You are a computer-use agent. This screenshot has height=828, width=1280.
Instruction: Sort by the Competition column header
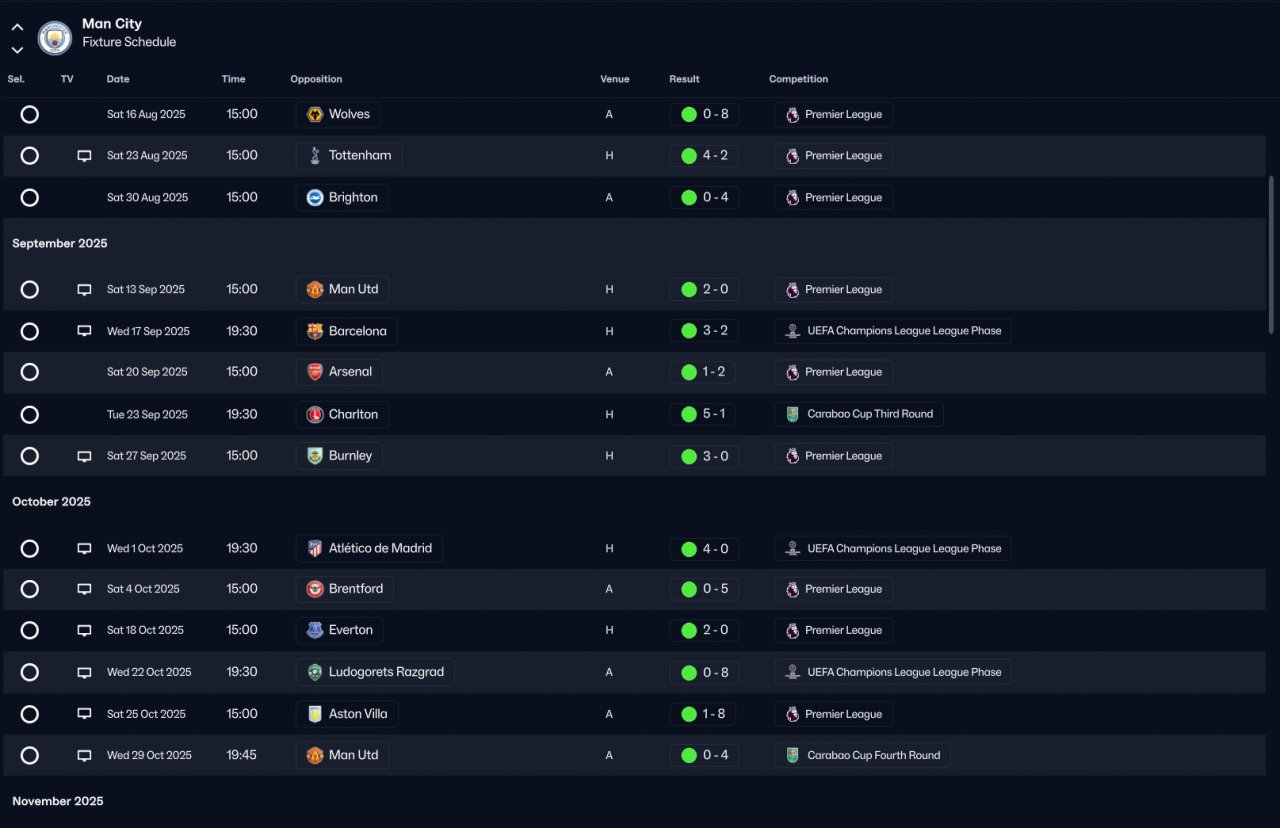(x=798, y=79)
